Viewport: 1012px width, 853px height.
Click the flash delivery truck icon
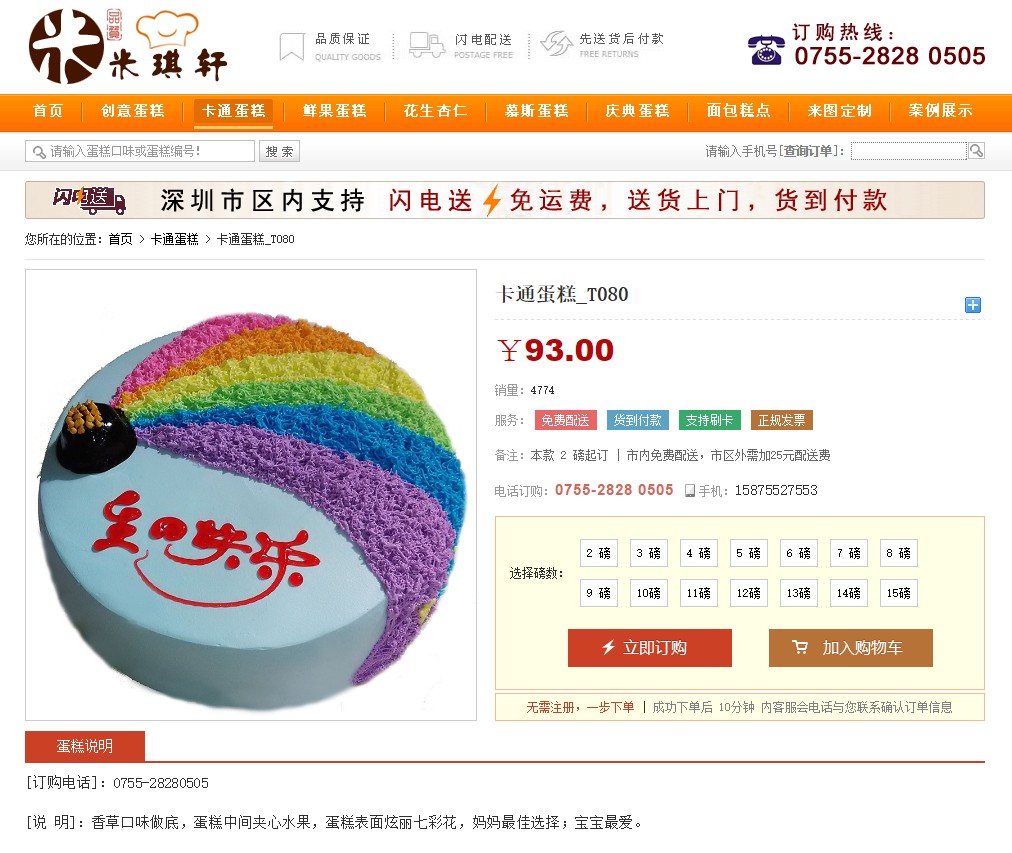click(x=427, y=45)
